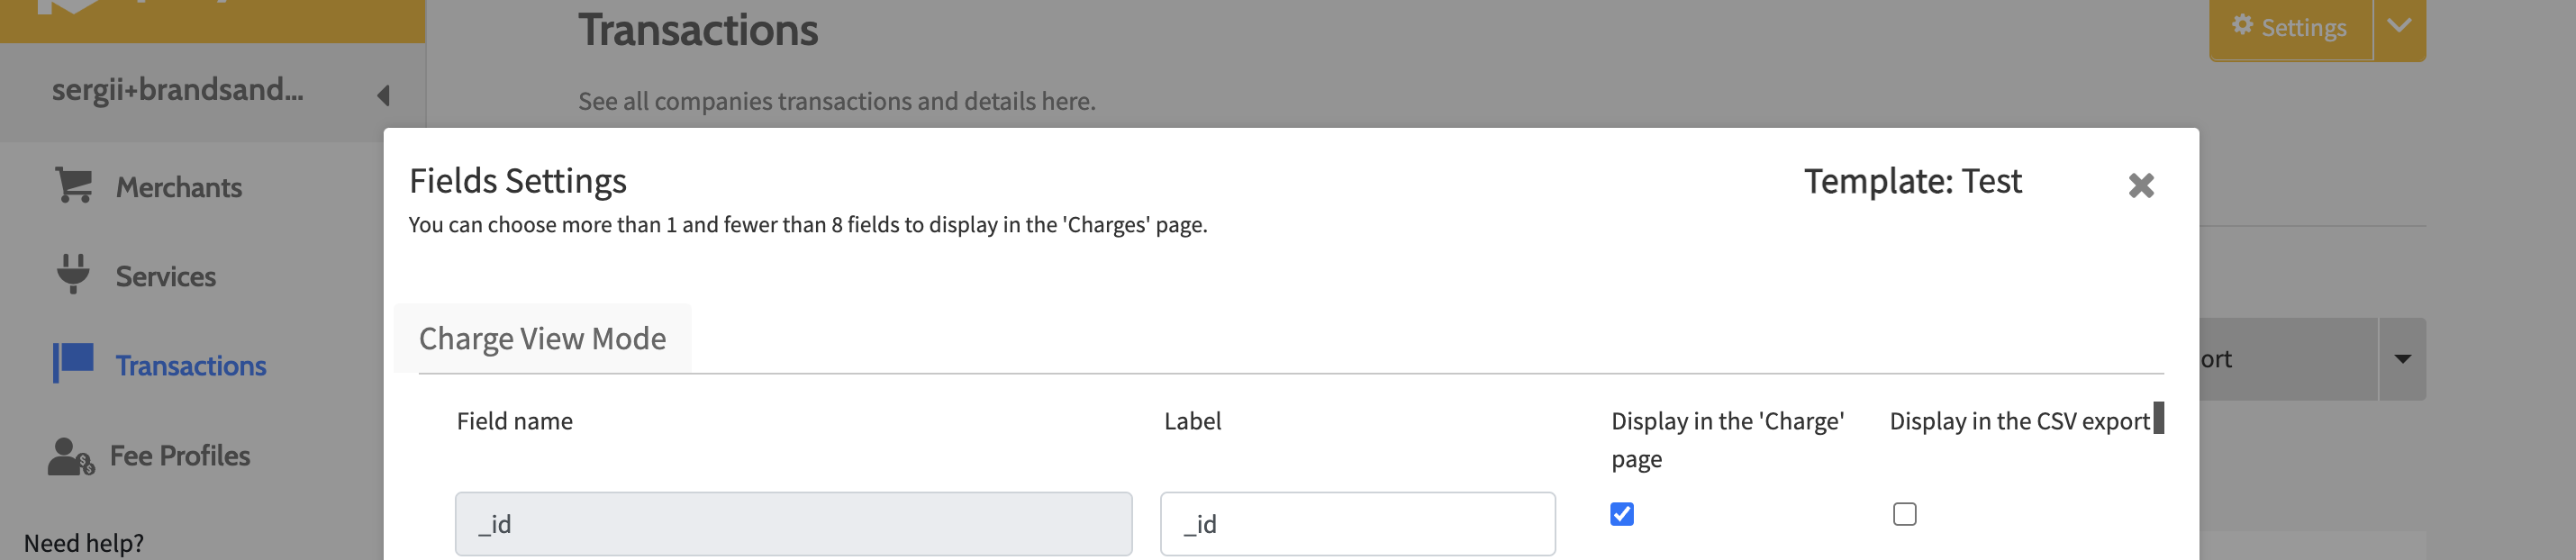This screenshot has width=2576, height=560.
Task: Click the Need help? link
Action: point(84,543)
